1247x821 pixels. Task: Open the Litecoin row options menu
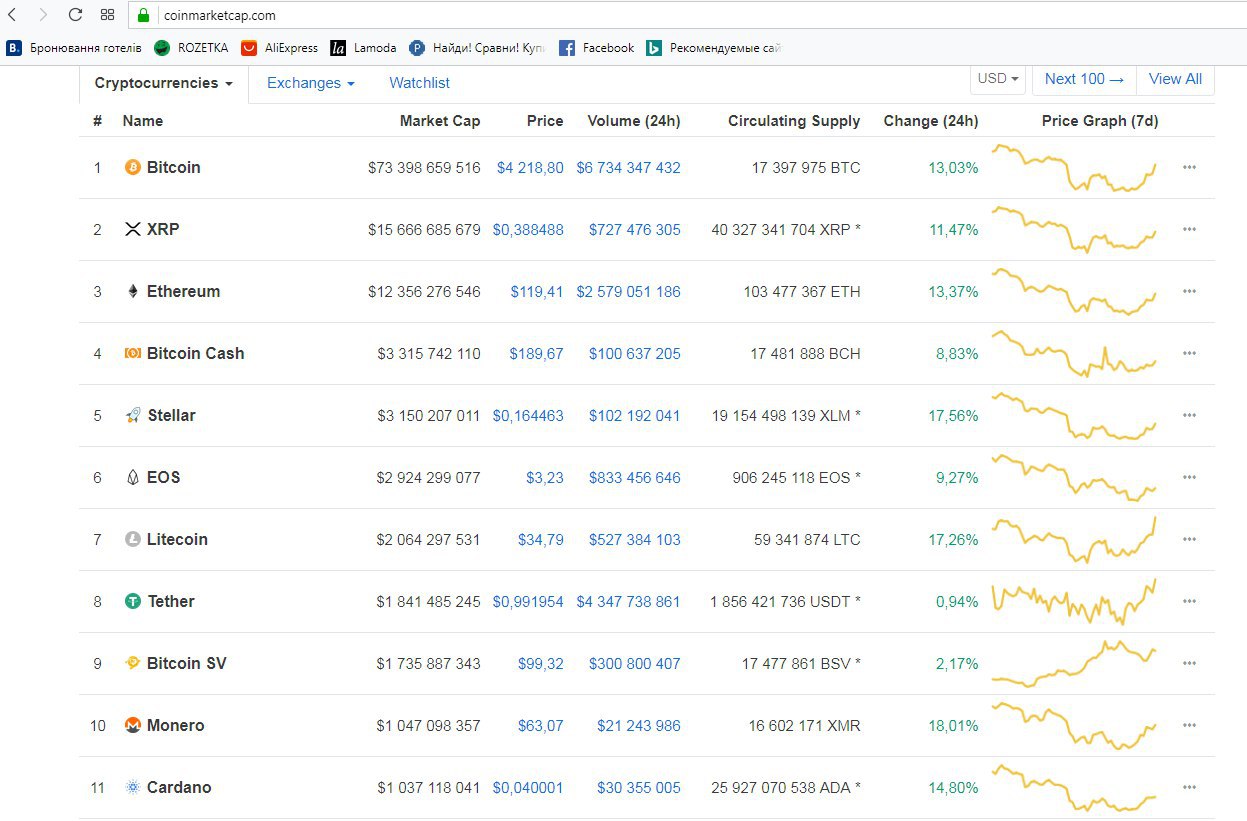click(1189, 539)
